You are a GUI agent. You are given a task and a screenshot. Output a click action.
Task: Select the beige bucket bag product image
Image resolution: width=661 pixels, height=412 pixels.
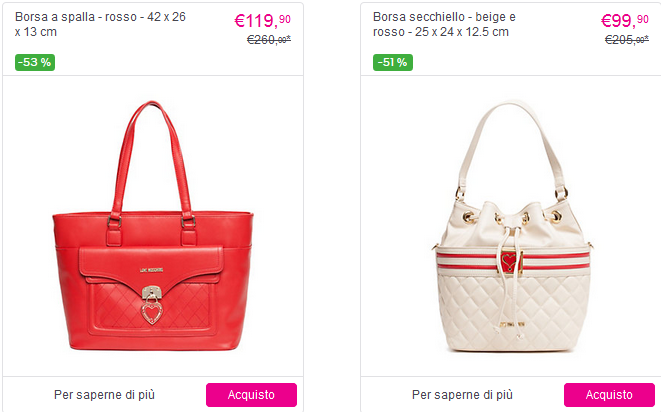513,226
